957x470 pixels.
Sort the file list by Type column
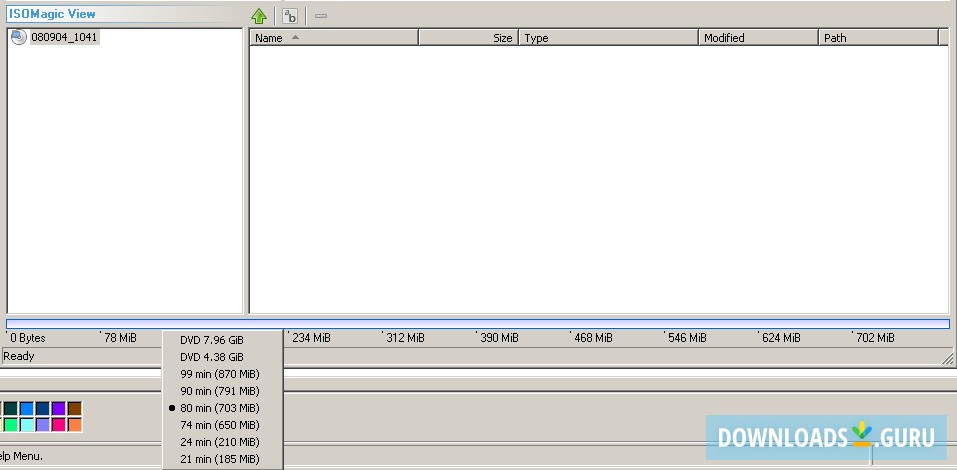pos(609,38)
